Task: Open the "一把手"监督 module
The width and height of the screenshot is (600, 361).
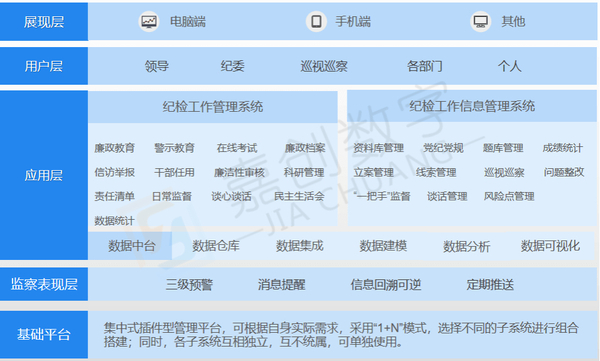Action: click(x=382, y=197)
